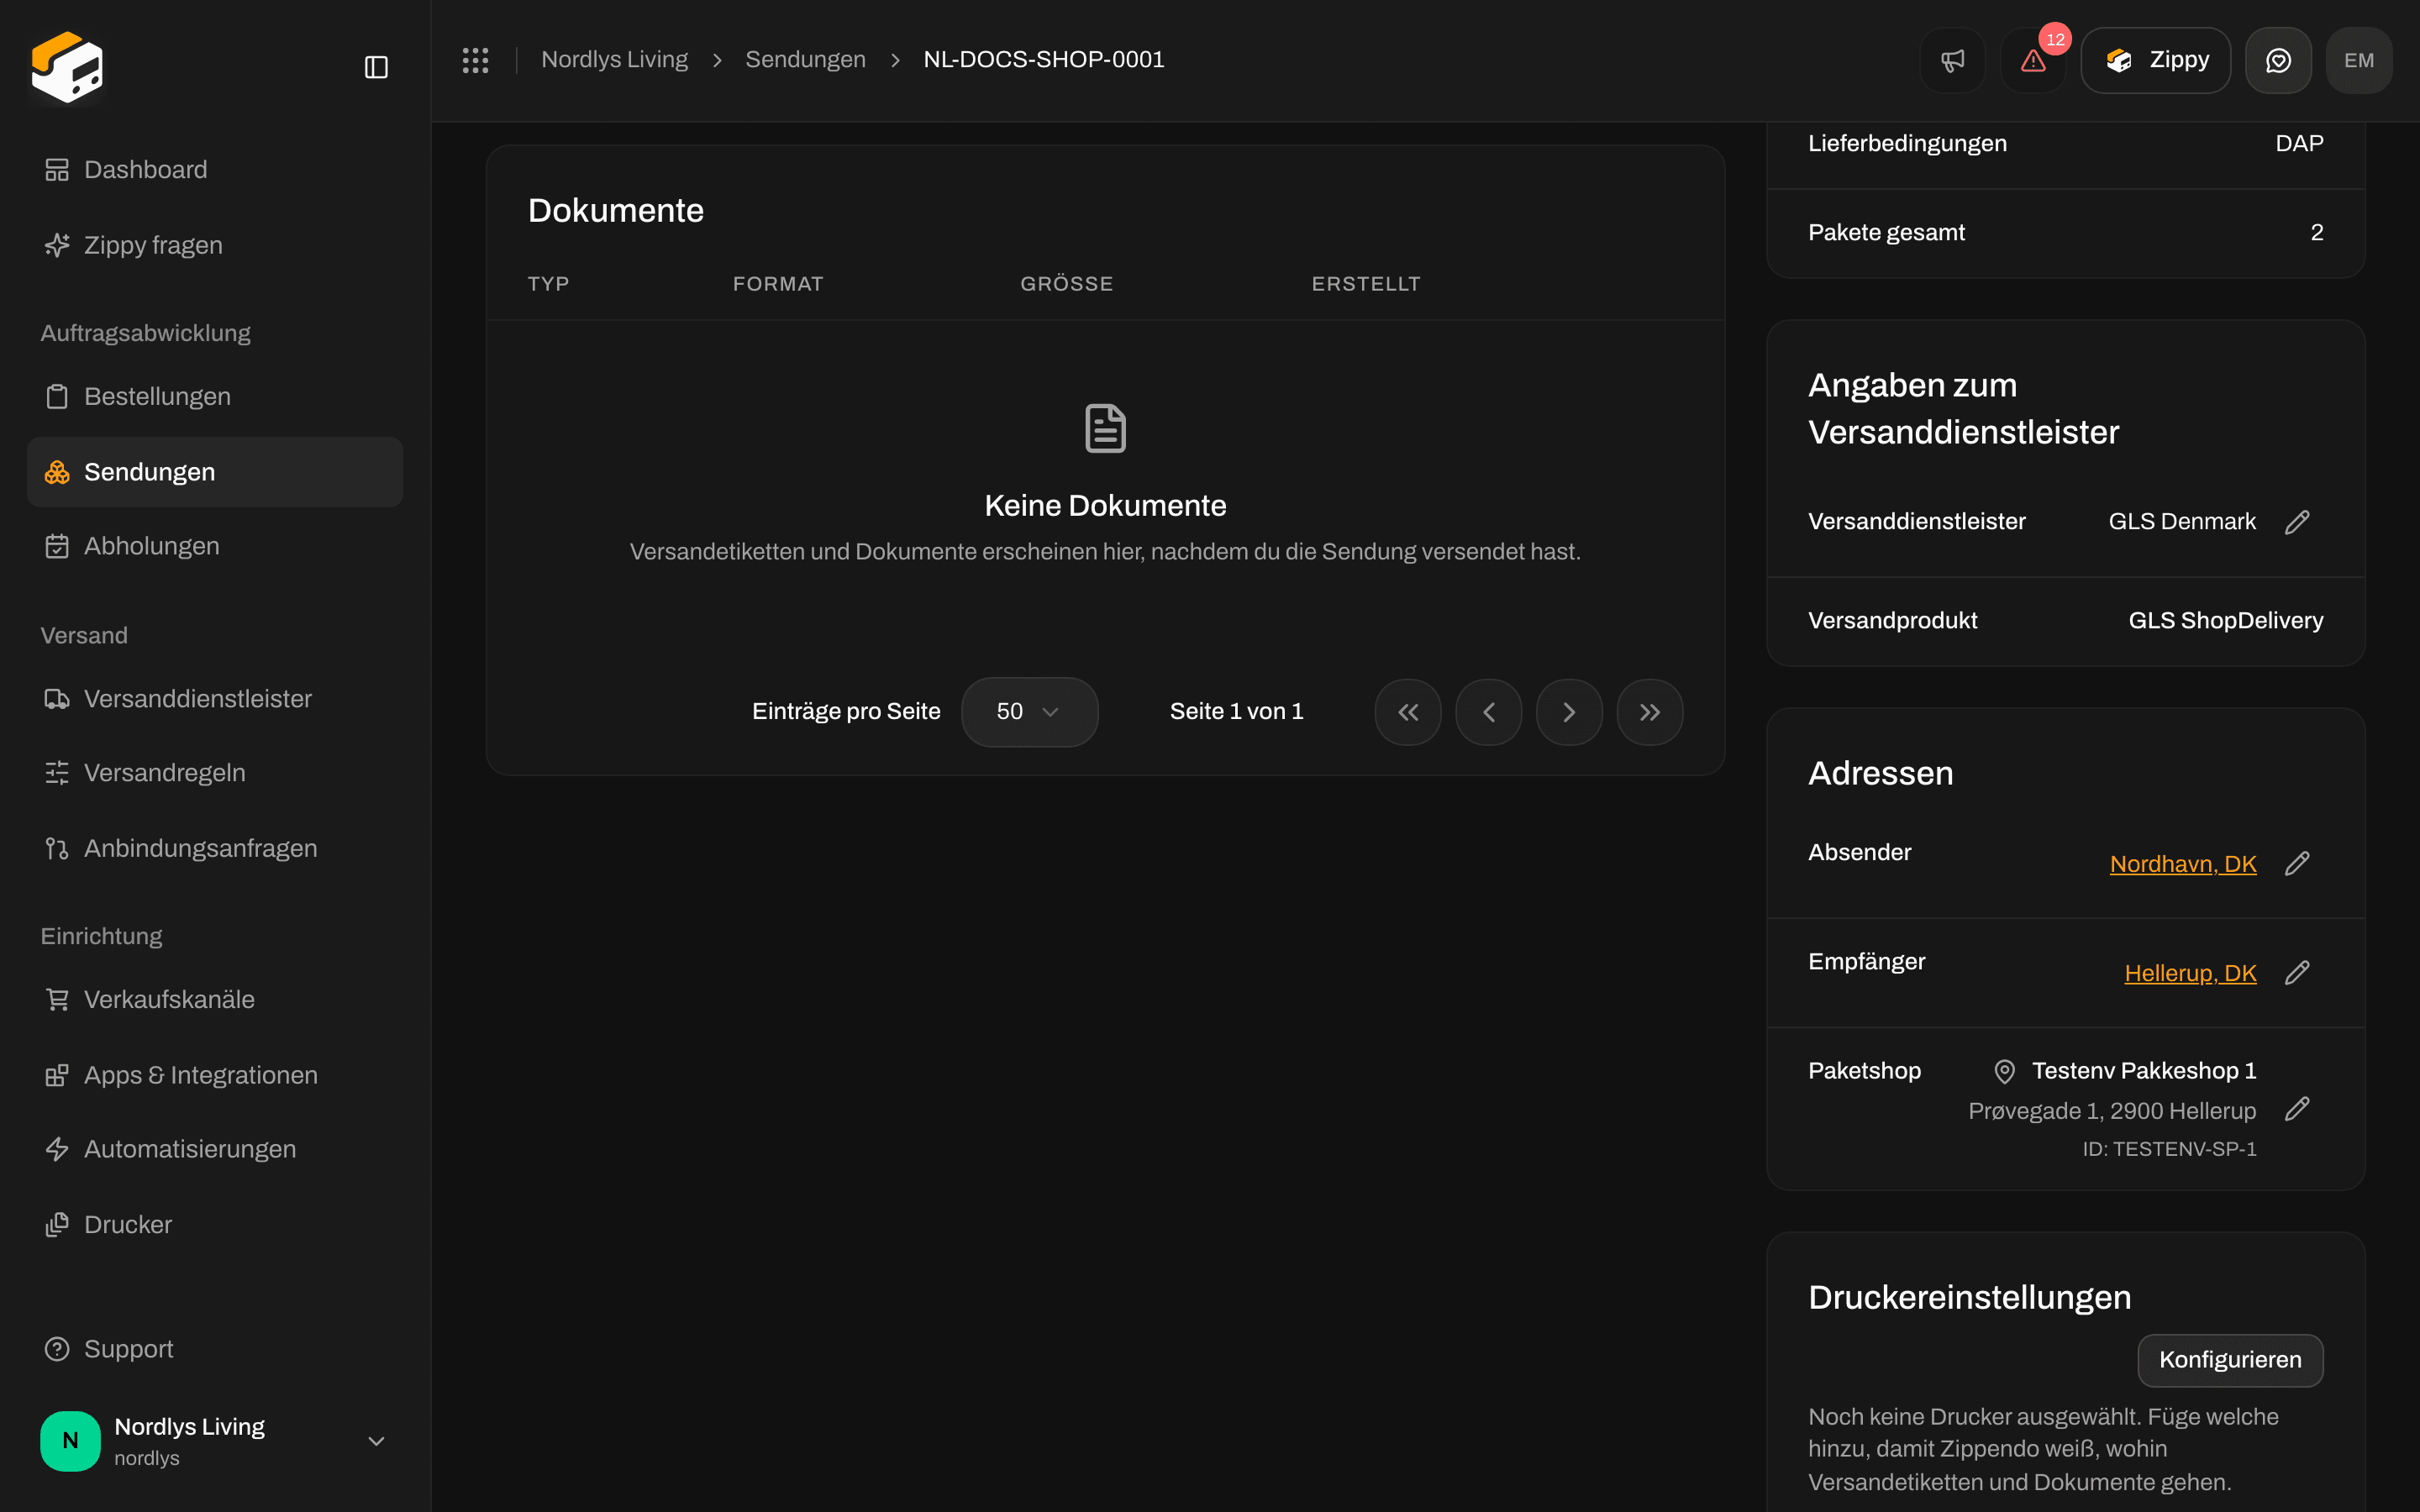The width and height of the screenshot is (2420, 1512).
Task: Click Konfigurieren for printer settings
Action: (x=2230, y=1360)
